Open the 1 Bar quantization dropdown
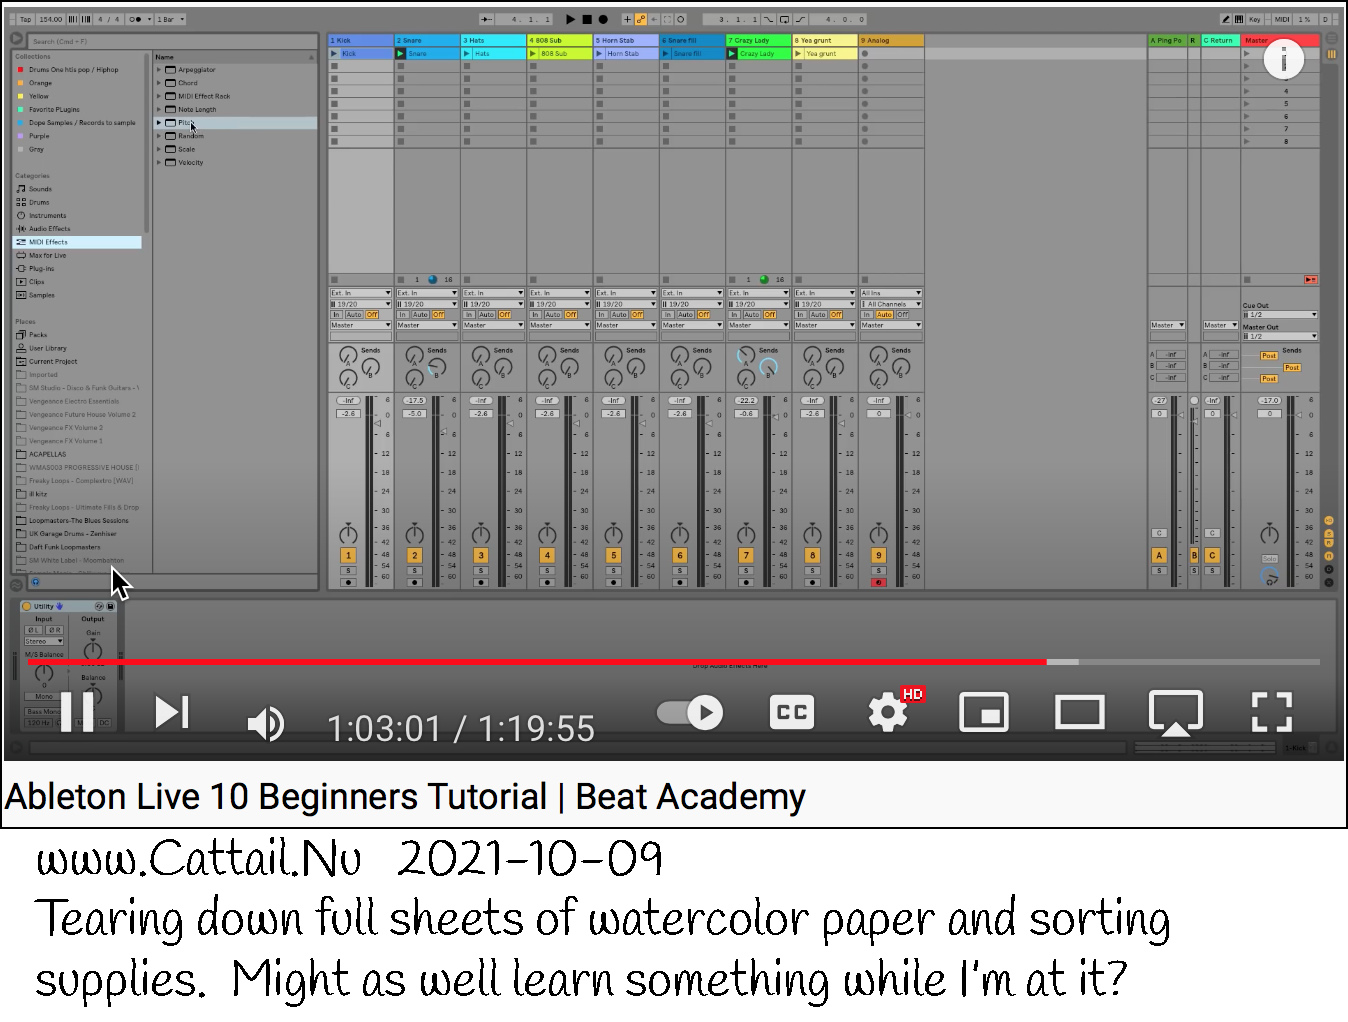The image size is (1348, 1022). (x=170, y=19)
